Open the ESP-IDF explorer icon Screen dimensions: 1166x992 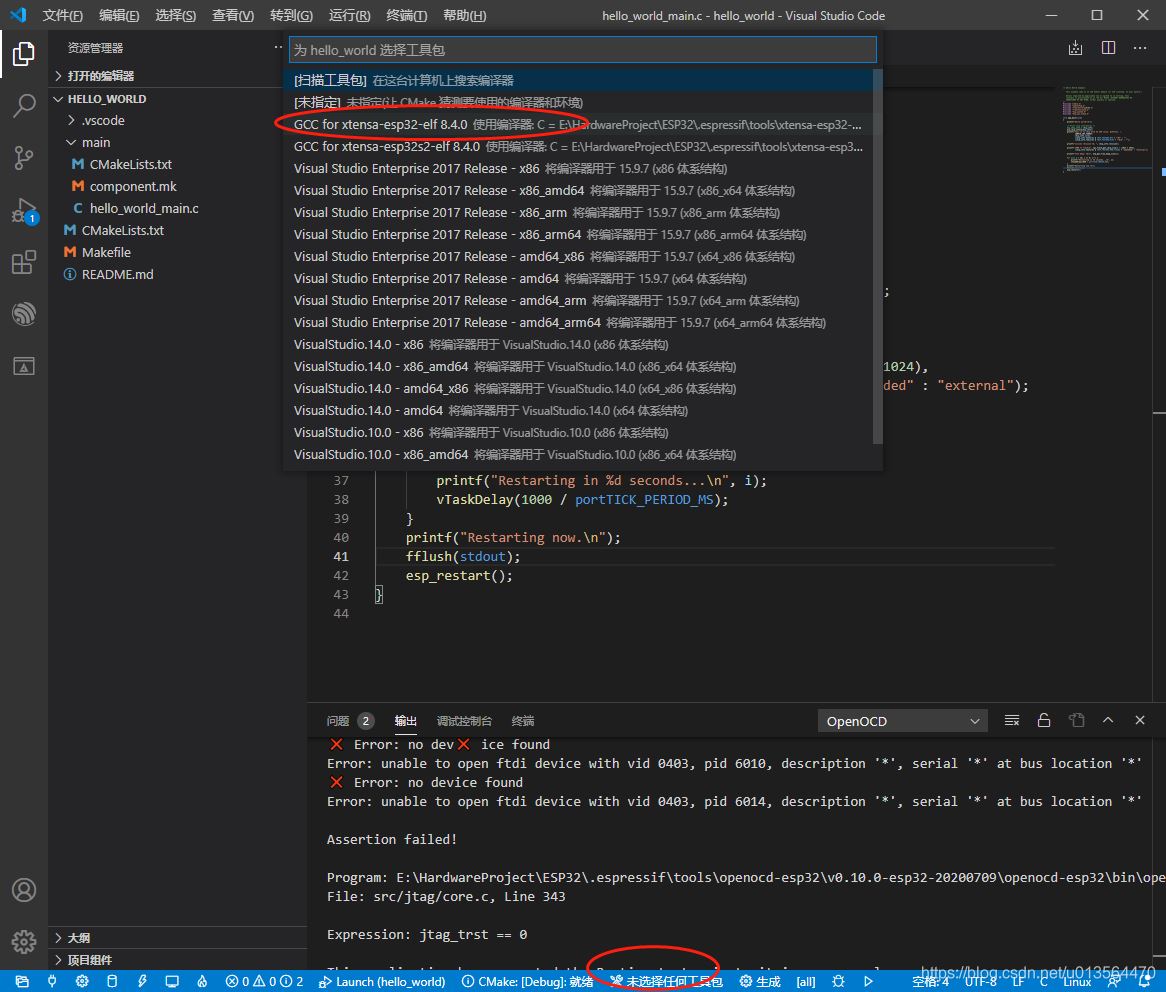pos(24,315)
